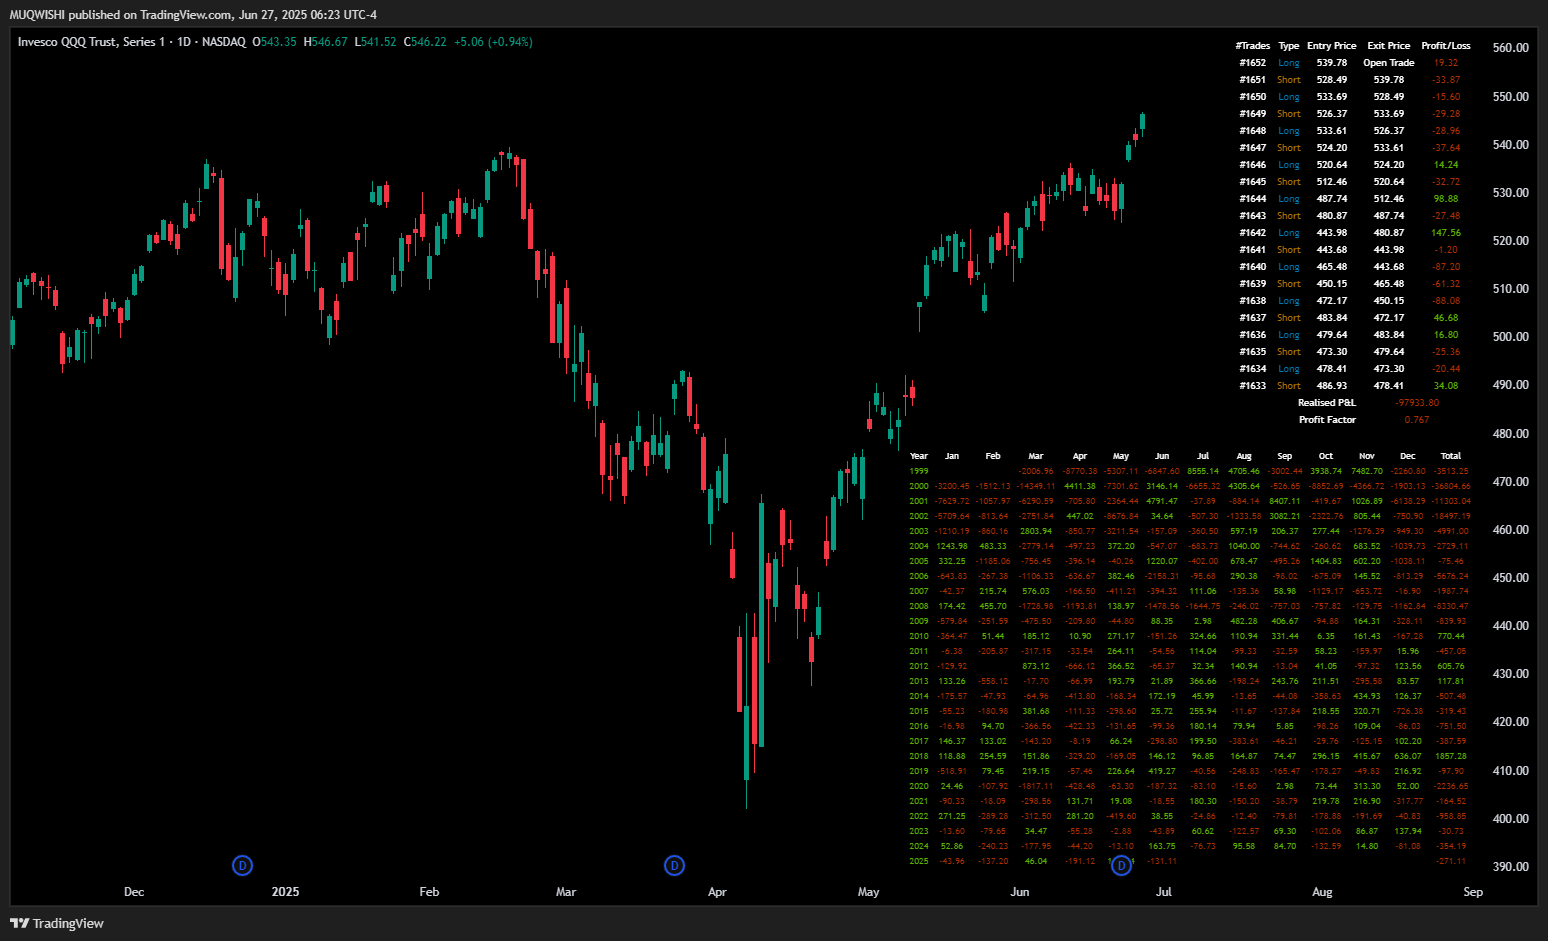Click the 8407.11 September value for 2001

1285,501
